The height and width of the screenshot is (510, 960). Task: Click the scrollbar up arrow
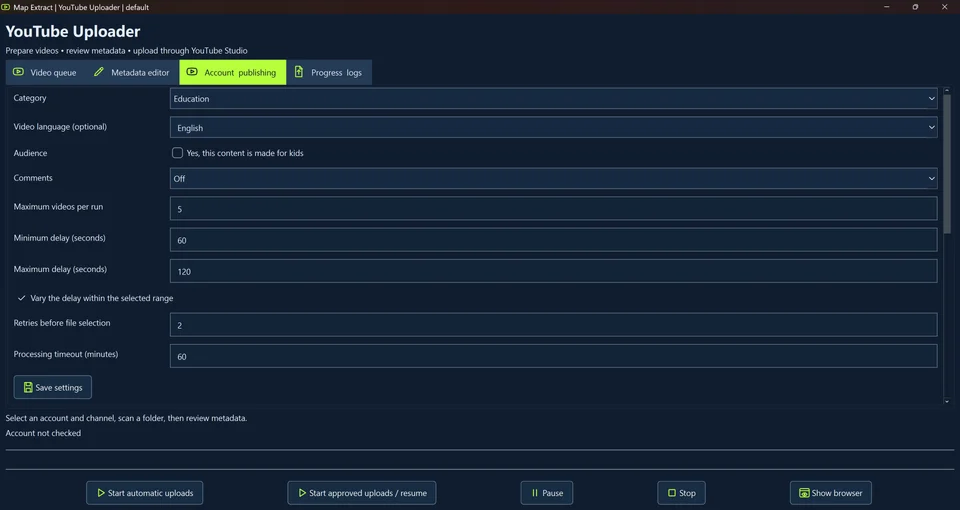click(947, 91)
